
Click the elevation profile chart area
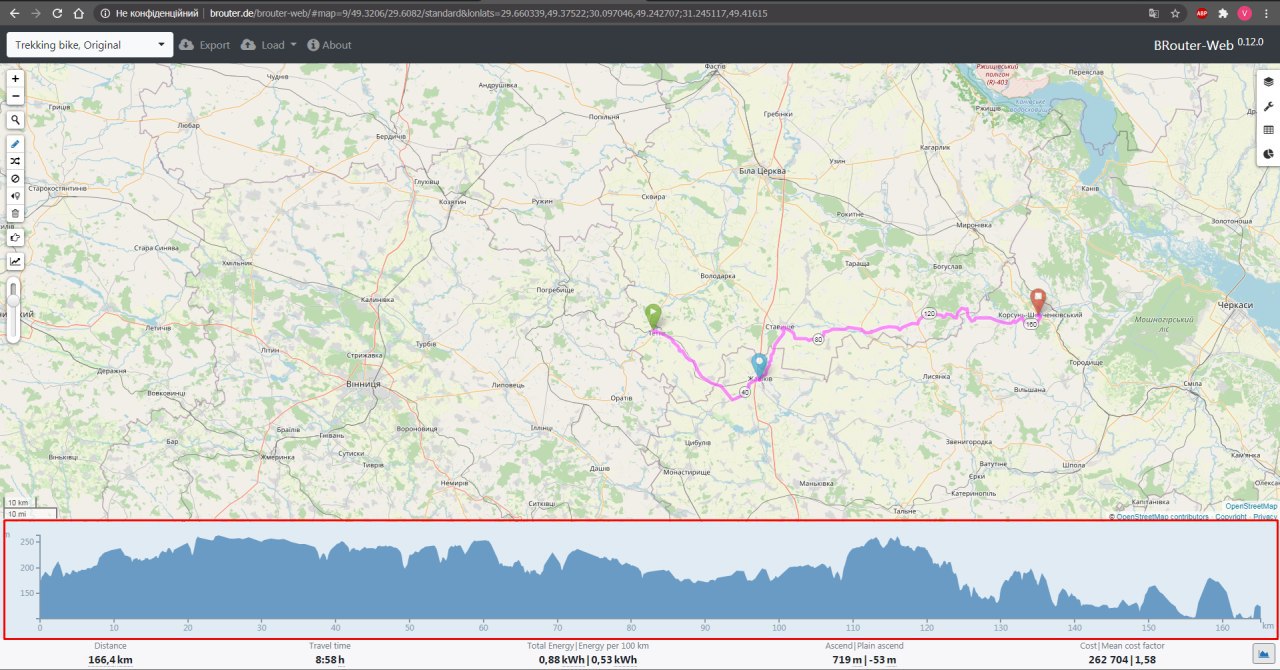coord(640,580)
